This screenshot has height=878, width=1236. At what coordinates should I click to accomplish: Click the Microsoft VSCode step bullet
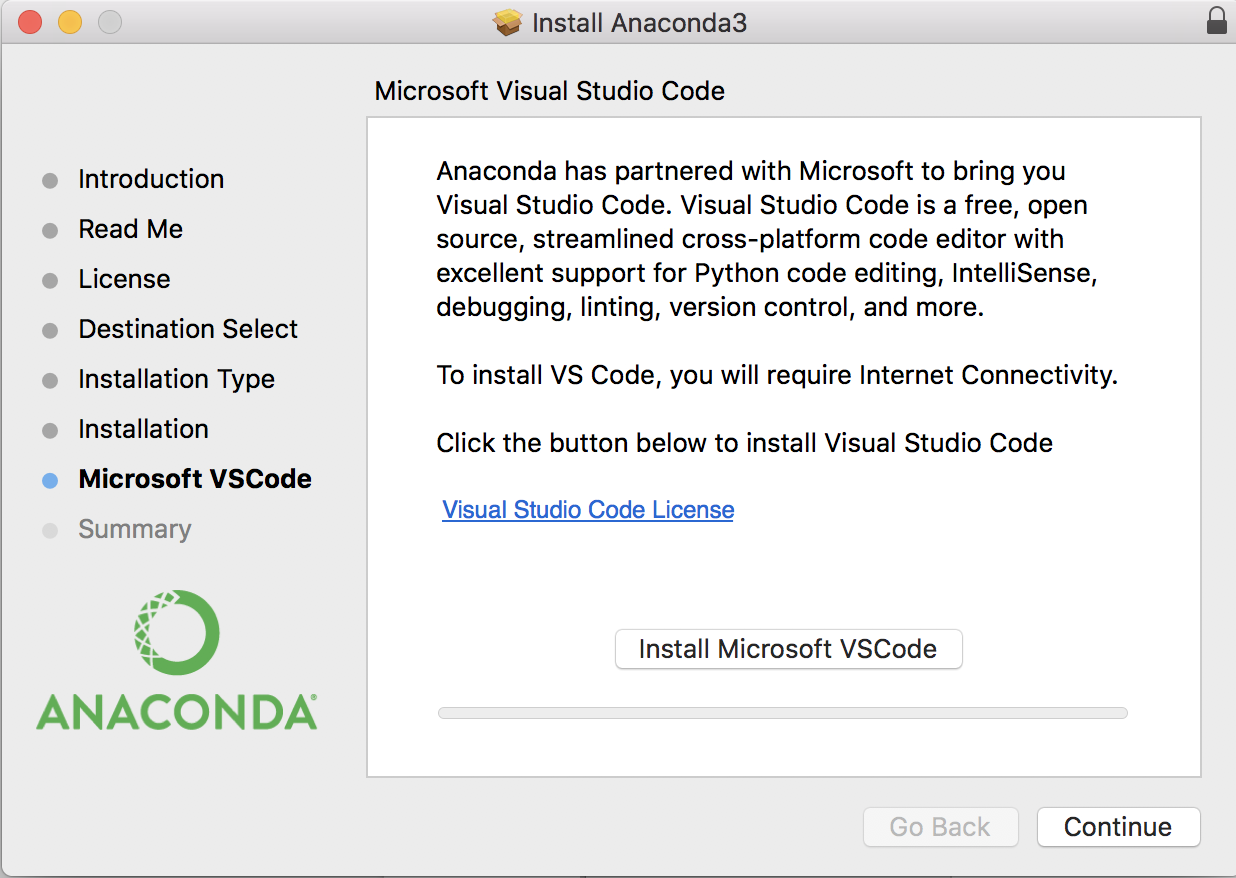(50, 480)
